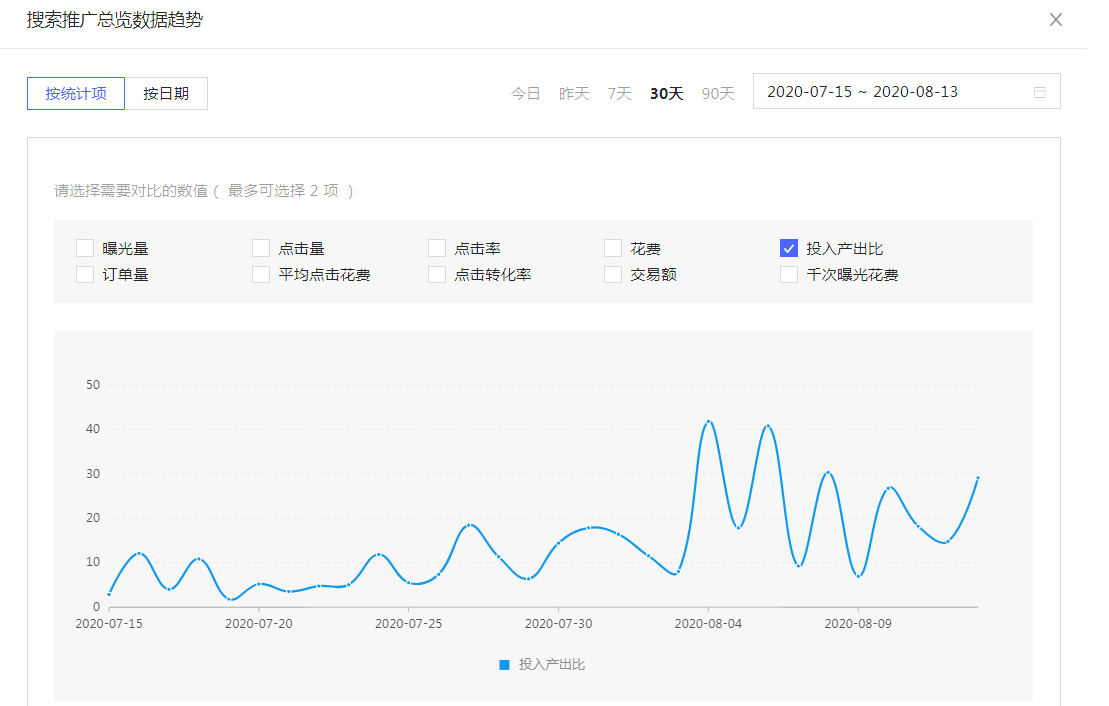Click the x-axis label 2020-08-04
Image resolution: width=1109 pixels, height=706 pixels.
pos(708,624)
